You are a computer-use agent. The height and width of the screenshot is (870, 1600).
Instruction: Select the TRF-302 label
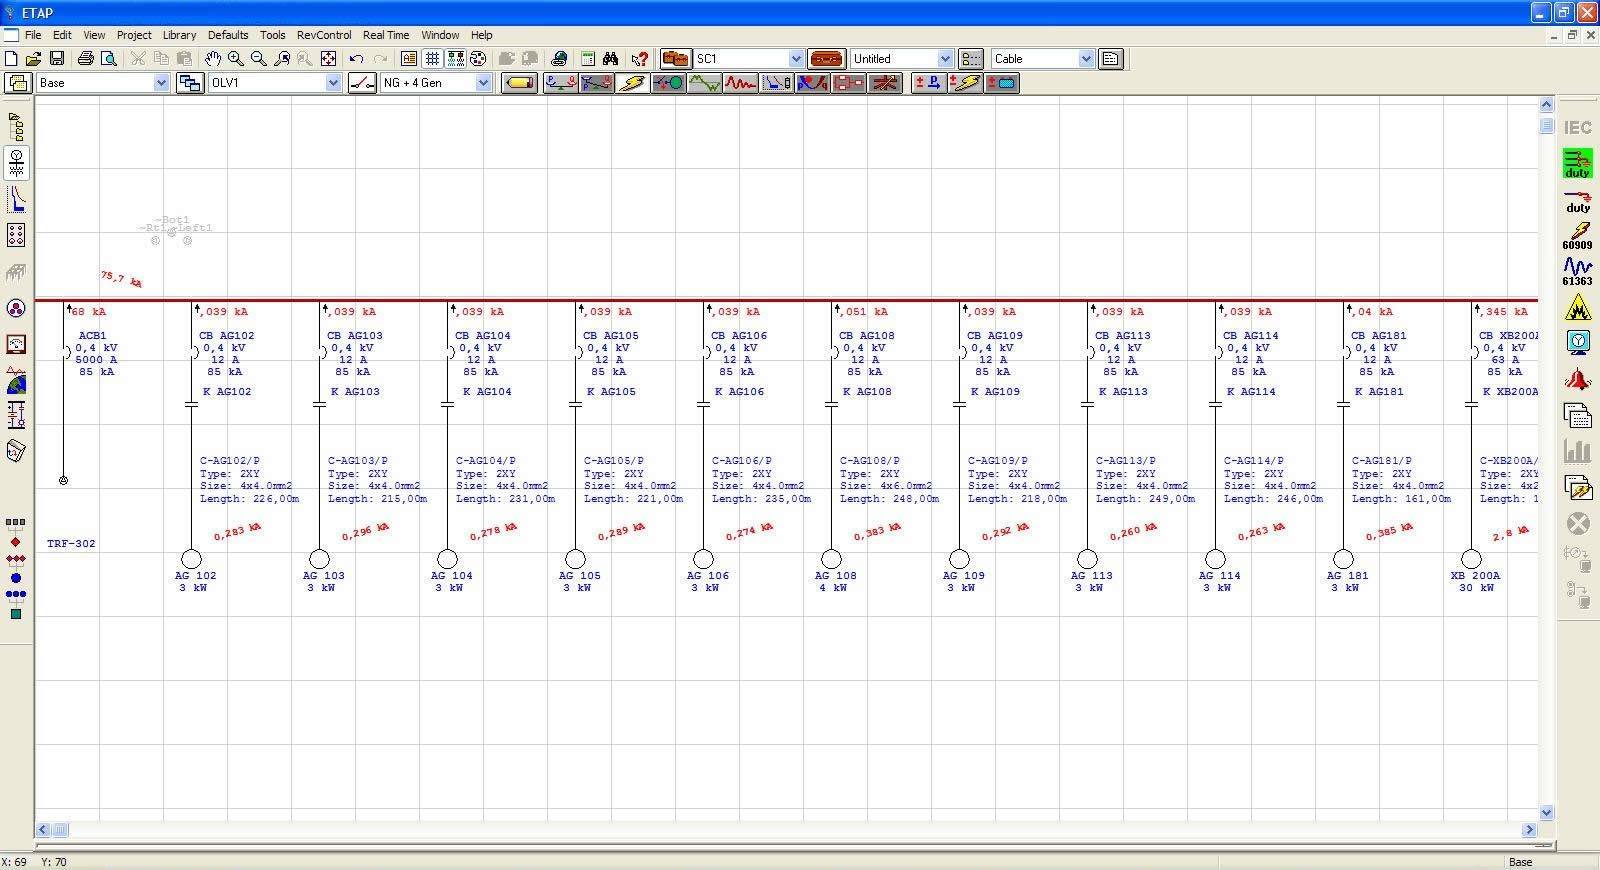pyautogui.click(x=71, y=544)
